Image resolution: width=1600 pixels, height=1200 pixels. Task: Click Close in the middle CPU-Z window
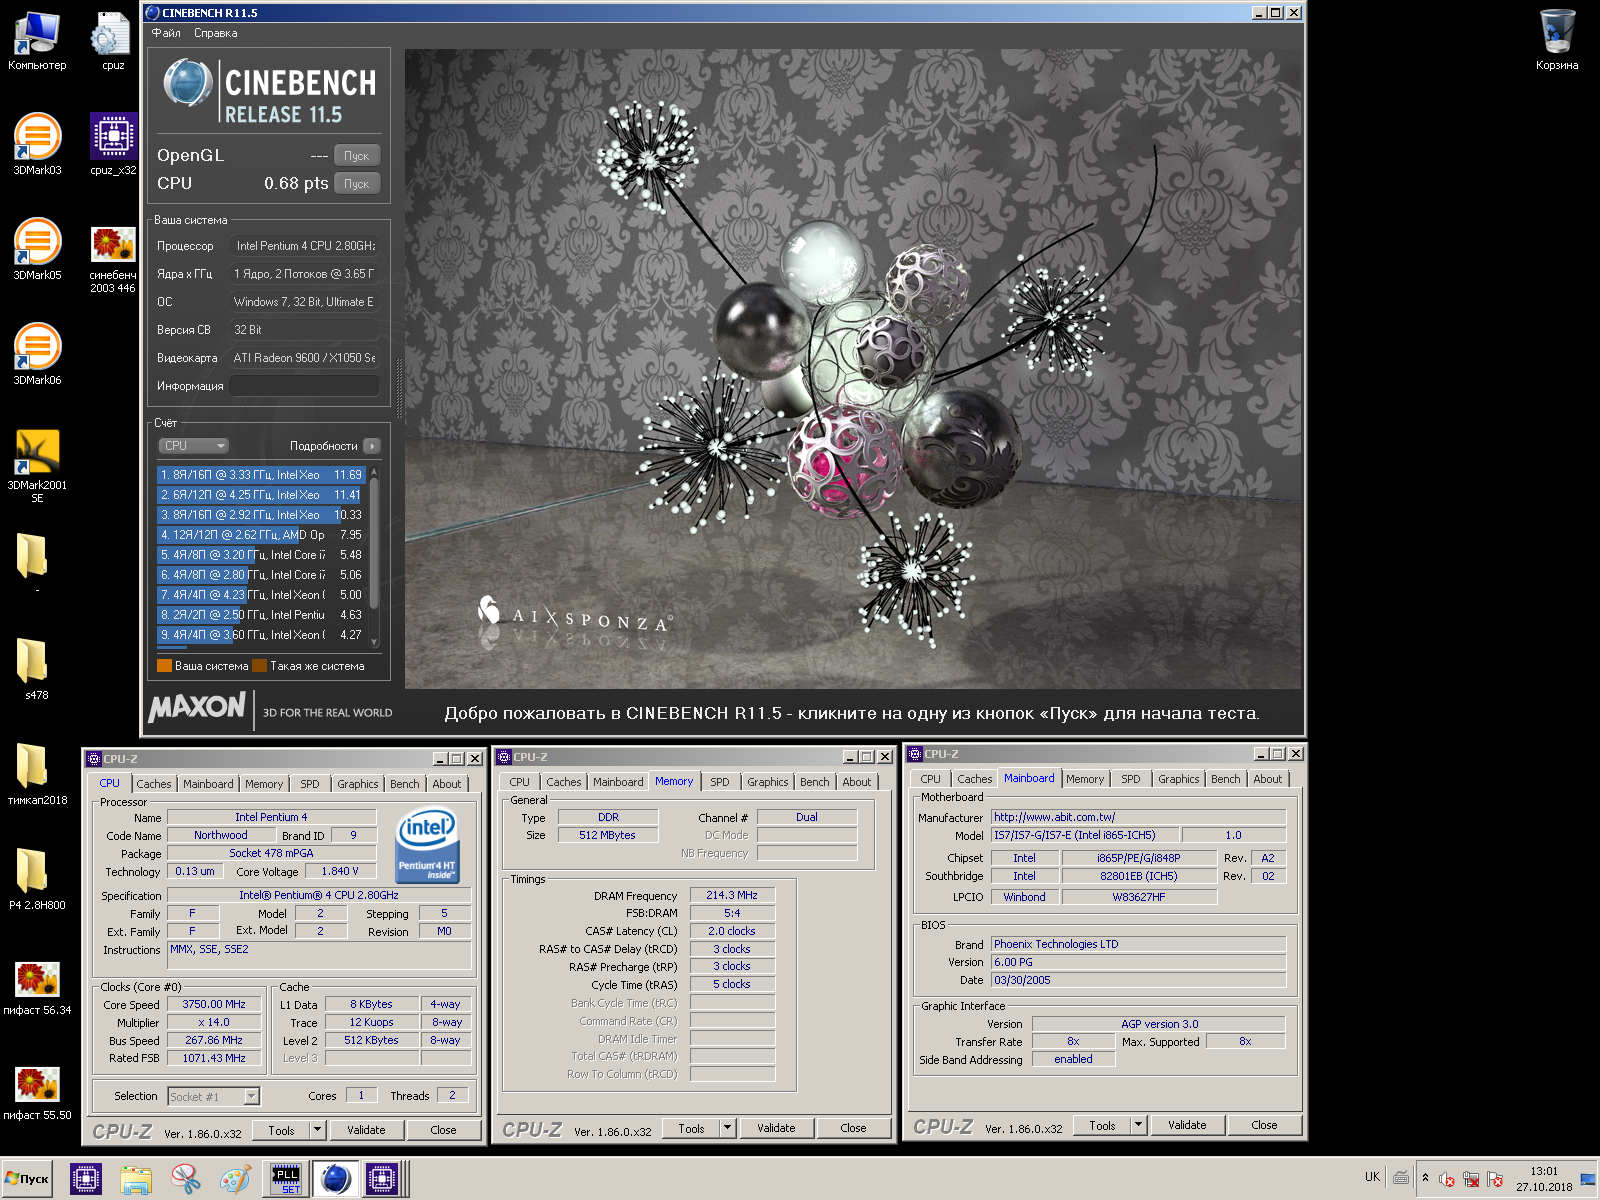pos(853,1128)
